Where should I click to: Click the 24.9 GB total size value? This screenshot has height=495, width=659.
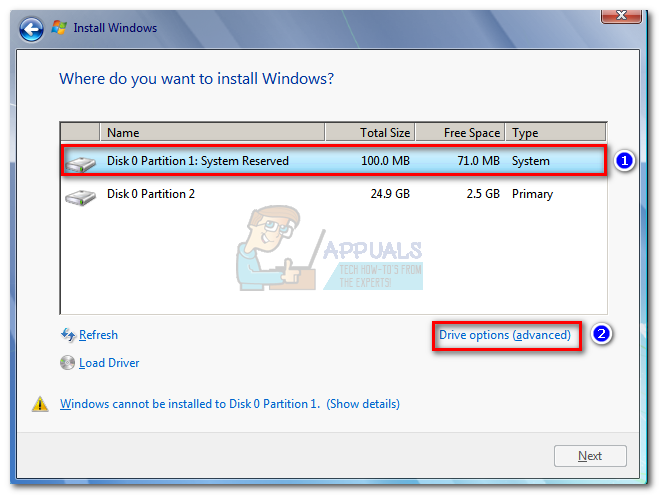[390, 194]
